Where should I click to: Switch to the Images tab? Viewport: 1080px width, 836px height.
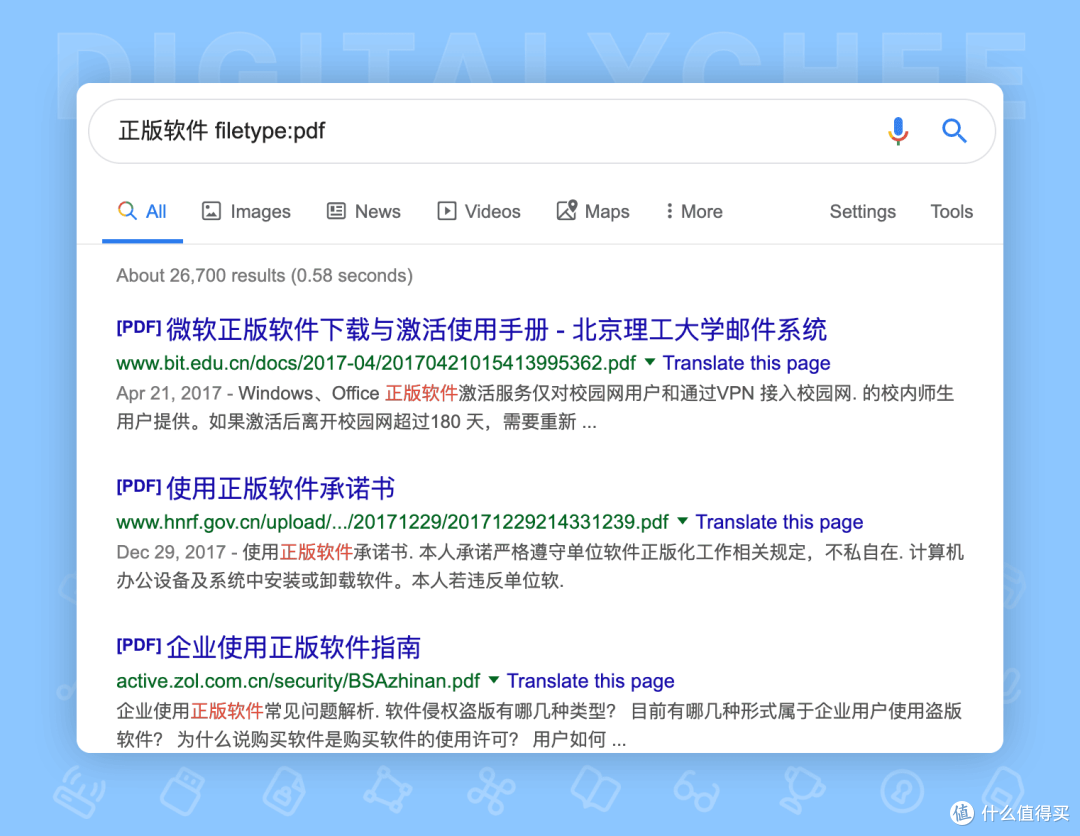(x=246, y=211)
